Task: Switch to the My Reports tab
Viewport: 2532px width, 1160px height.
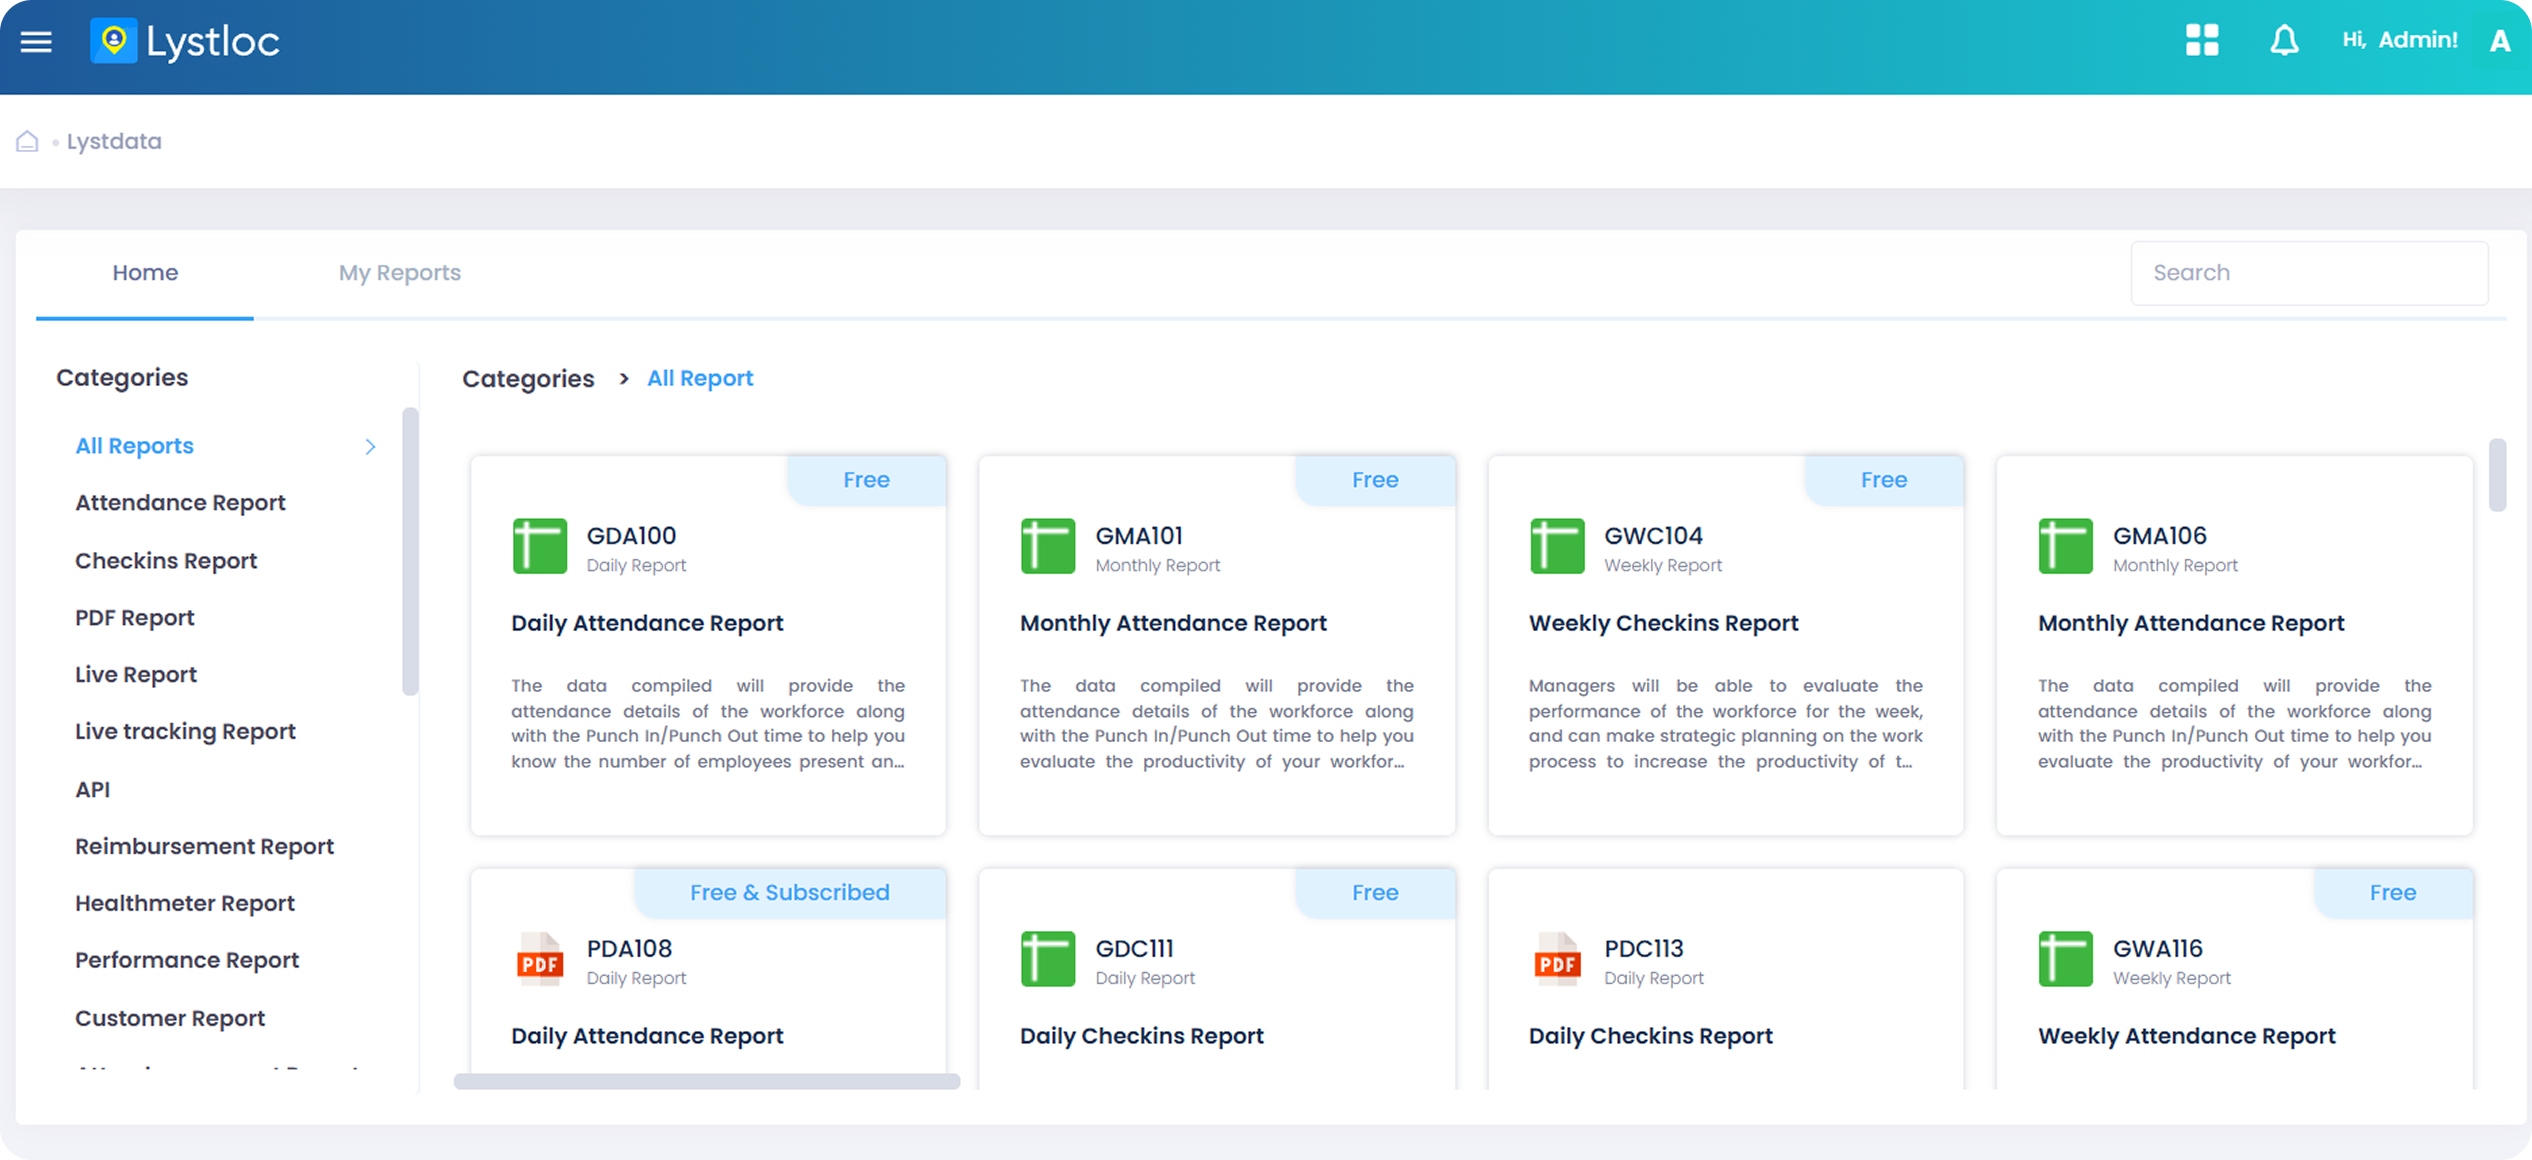Action: (x=399, y=273)
